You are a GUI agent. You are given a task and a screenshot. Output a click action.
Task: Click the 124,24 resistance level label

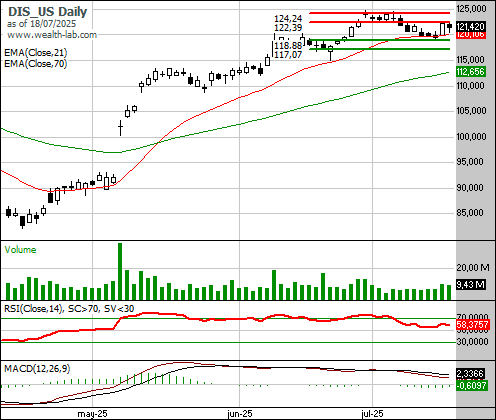click(288, 19)
